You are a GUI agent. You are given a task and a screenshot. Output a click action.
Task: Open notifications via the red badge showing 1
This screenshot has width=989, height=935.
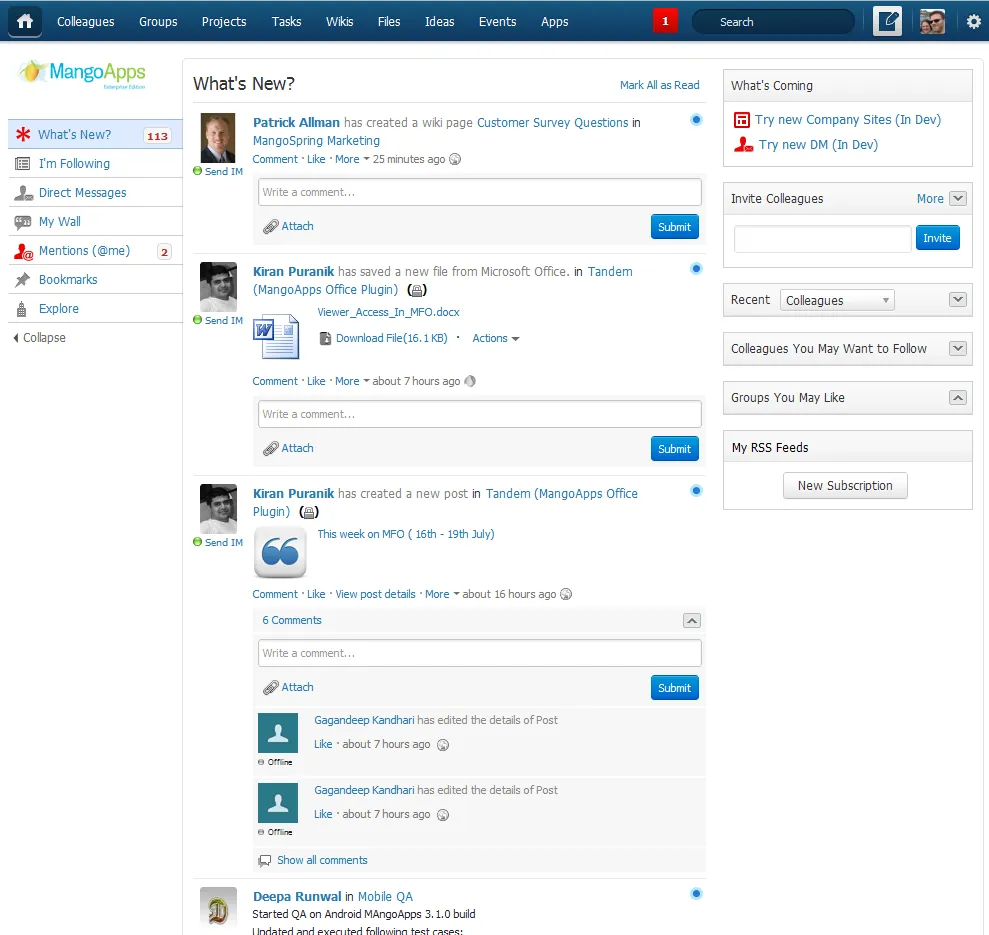[665, 19]
